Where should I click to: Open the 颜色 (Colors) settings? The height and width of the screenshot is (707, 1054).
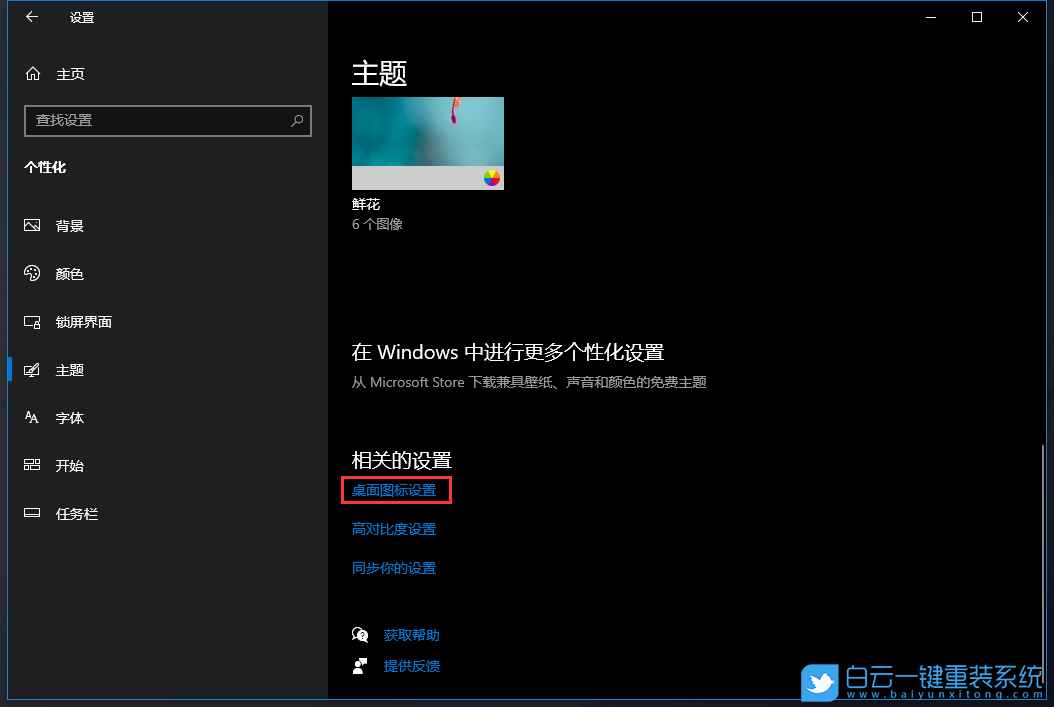coord(70,273)
